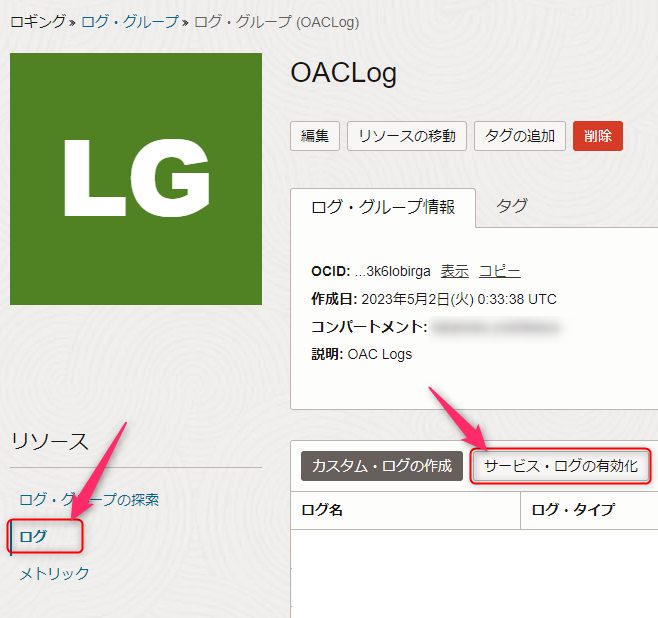The width and height of the screenshot is (658, 618).
Task: Click the red 削除 button
Action: (598, 136)
